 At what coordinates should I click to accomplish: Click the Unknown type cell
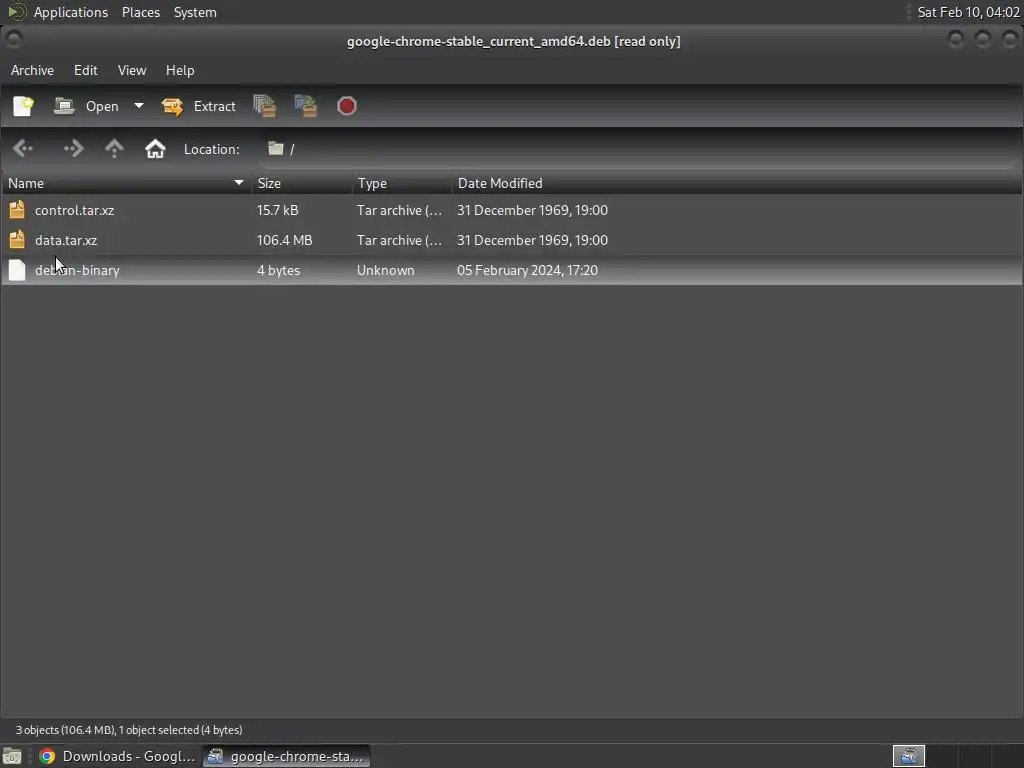tap(385, 270)
